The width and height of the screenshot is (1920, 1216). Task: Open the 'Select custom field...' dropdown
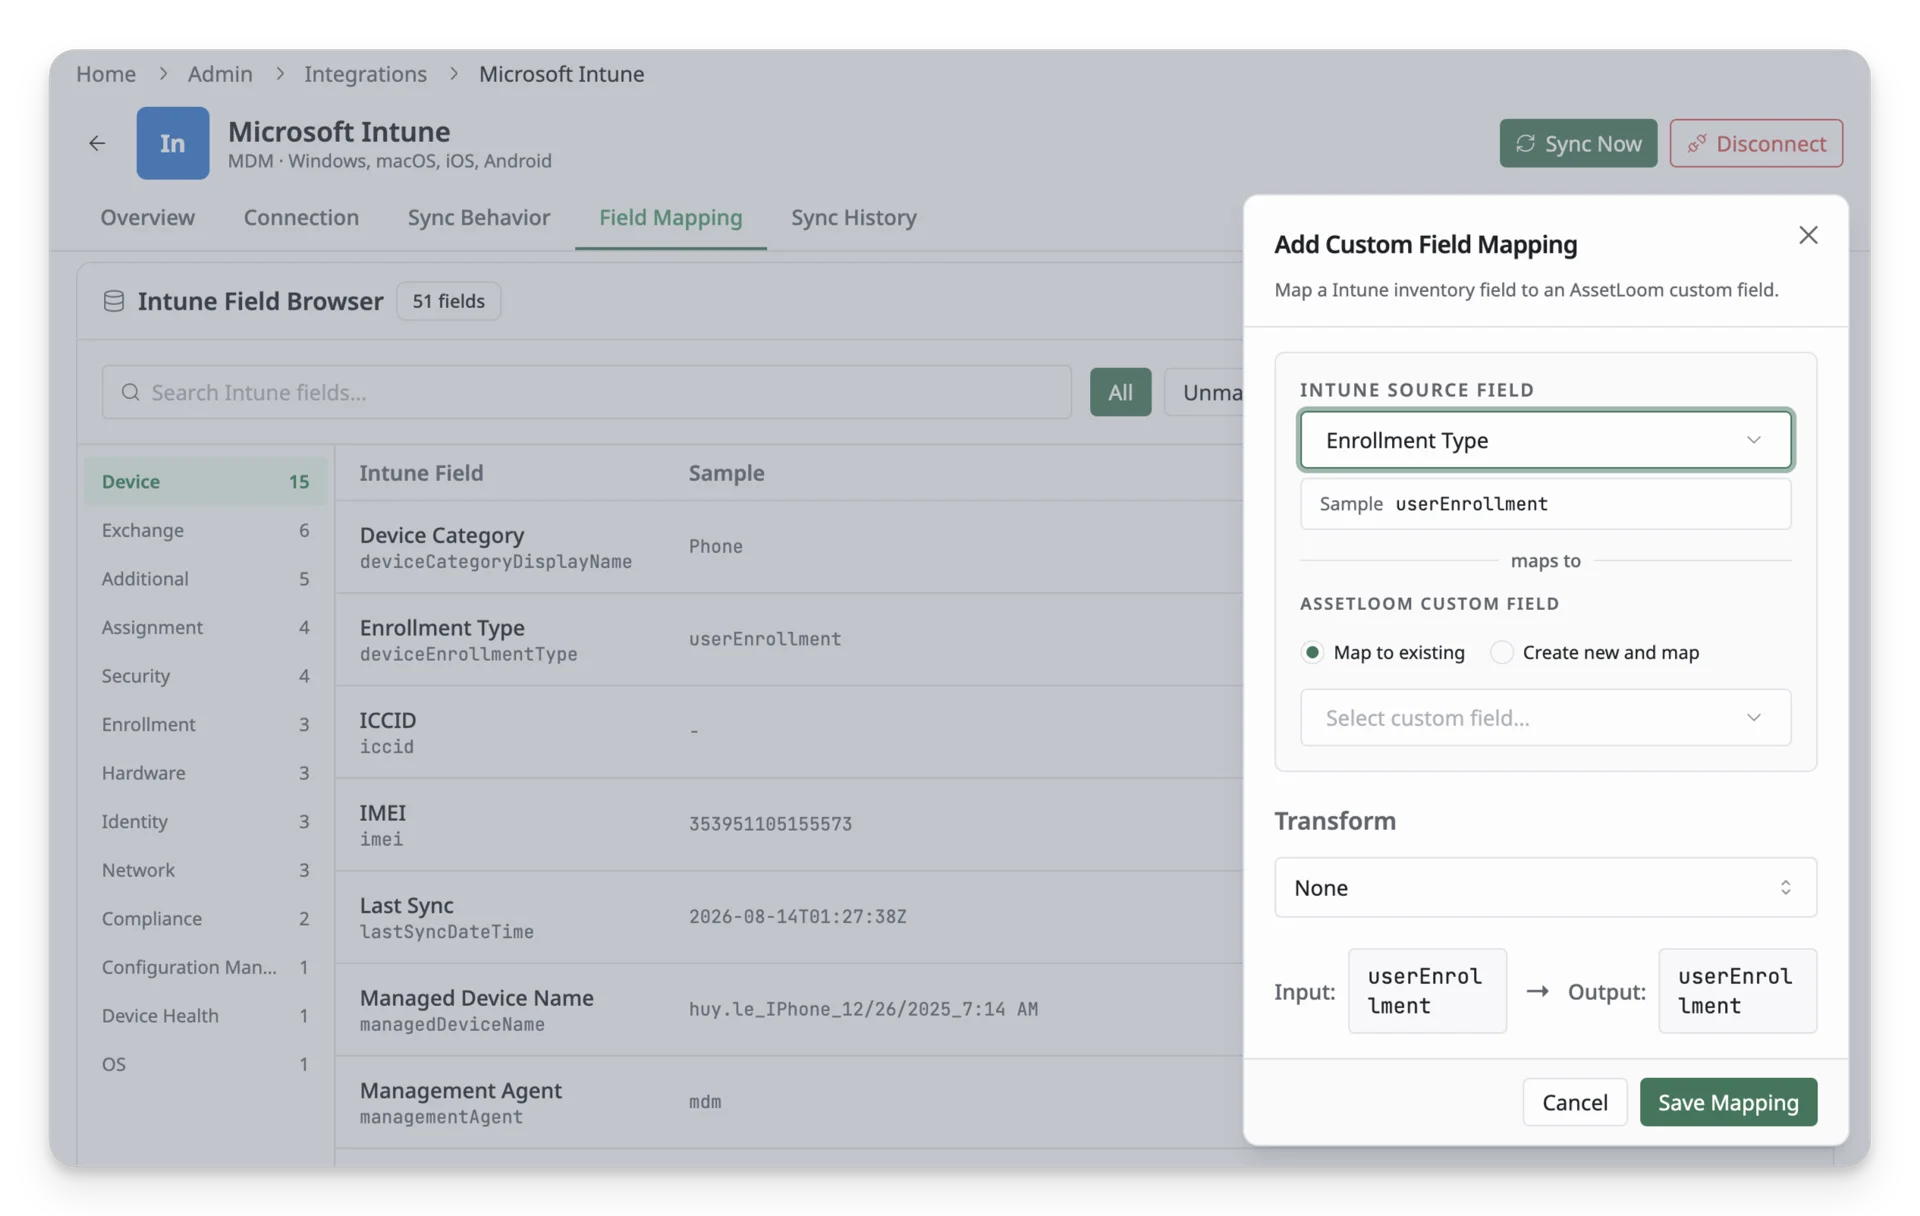click(1545, 718)
